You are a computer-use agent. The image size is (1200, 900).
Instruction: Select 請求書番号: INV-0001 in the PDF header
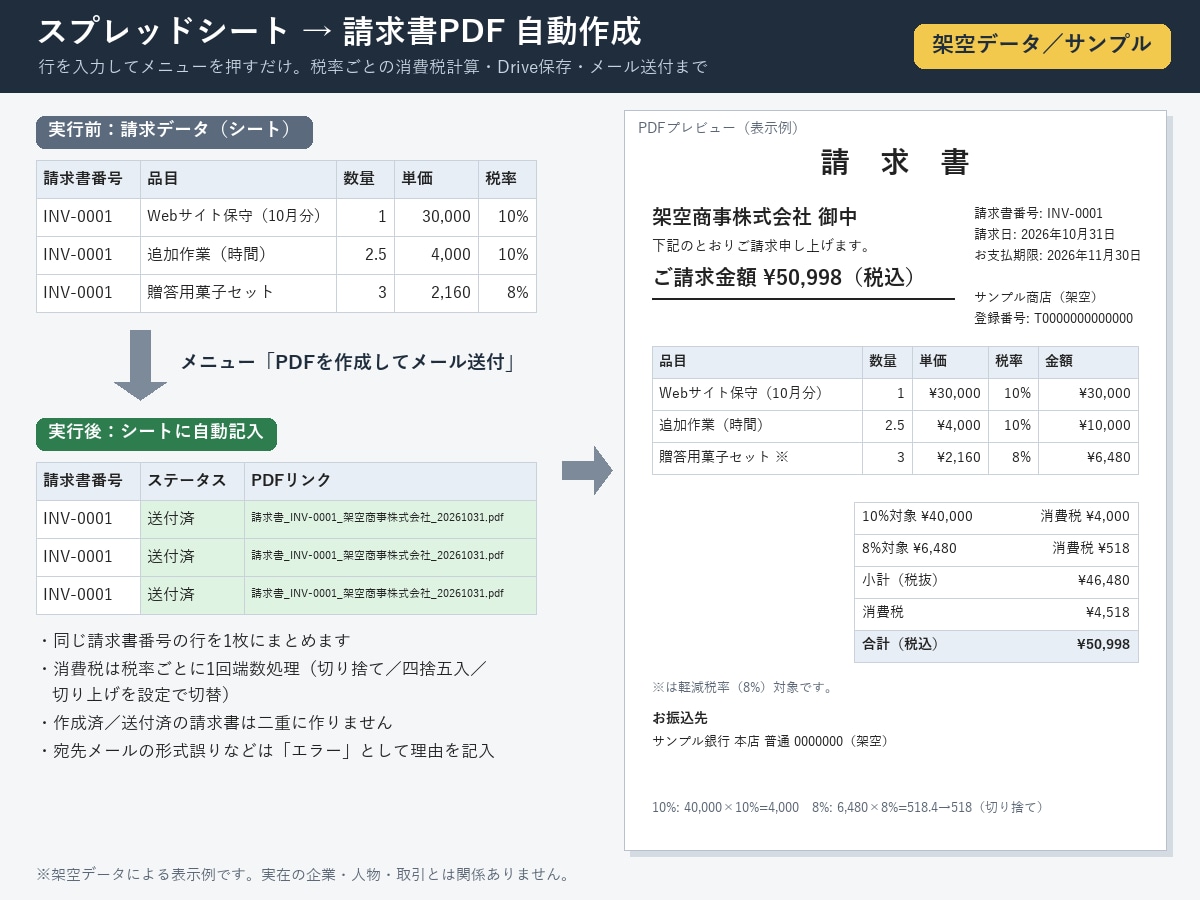[x=1039, y=213]
